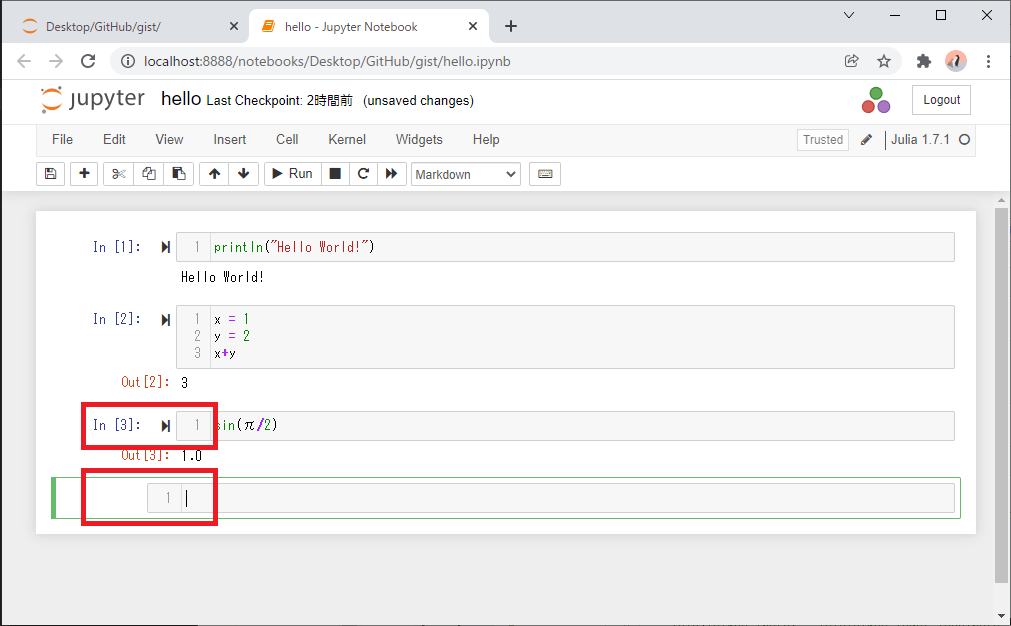Cut selected cells with scissors icon
Viewport: 1011px width, 626px height.
(x=119, y=174)
